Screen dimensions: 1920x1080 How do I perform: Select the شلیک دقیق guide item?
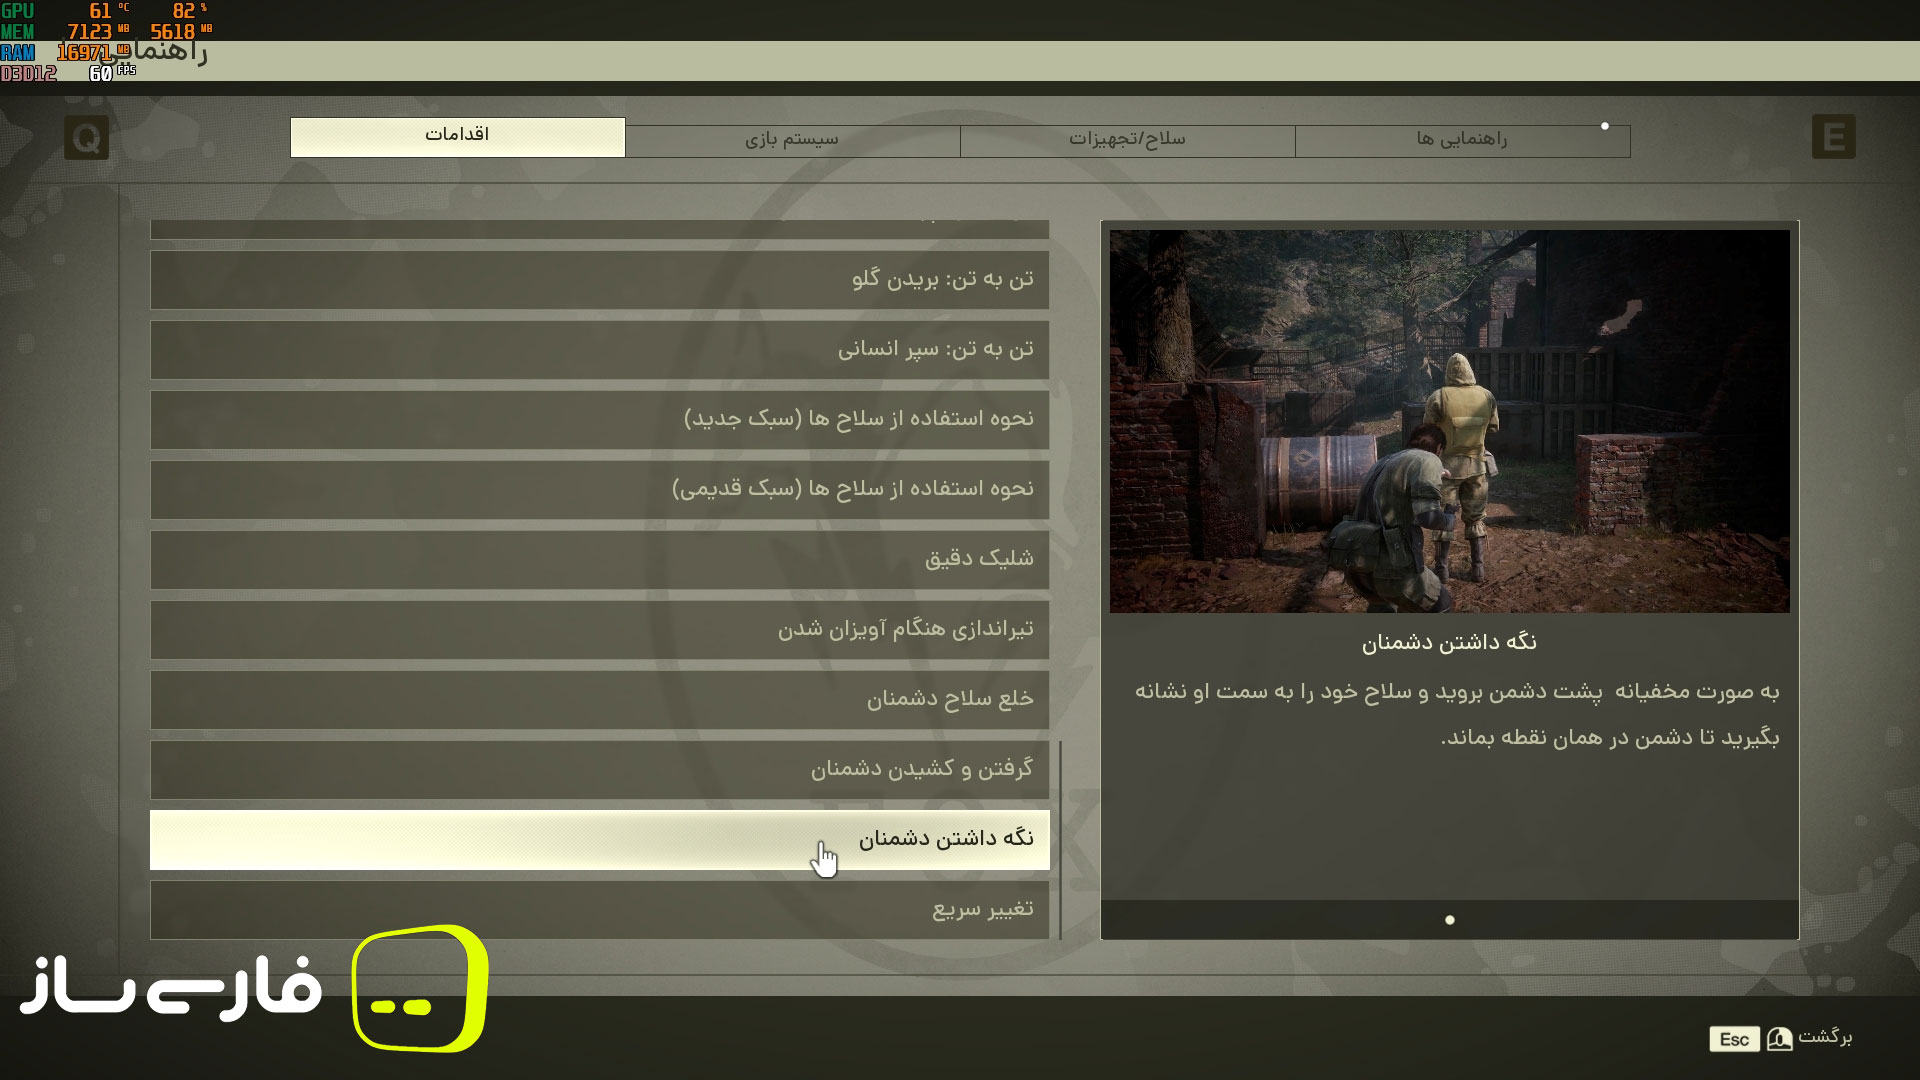(x=600, y=560)
